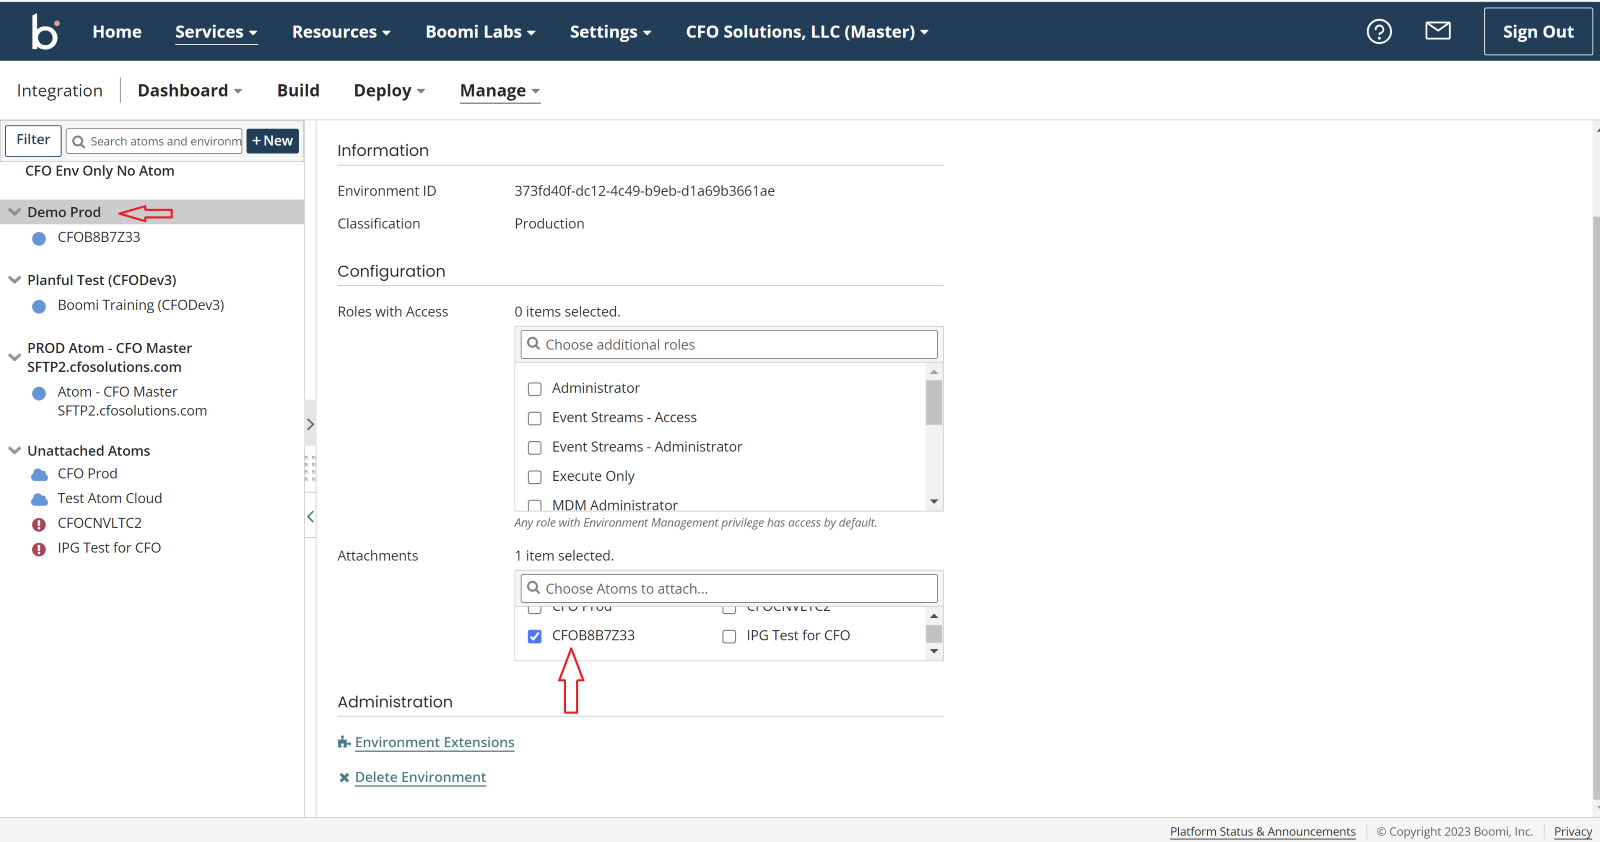Click the IPG Test for CFO warning icon

click(39, 549)
